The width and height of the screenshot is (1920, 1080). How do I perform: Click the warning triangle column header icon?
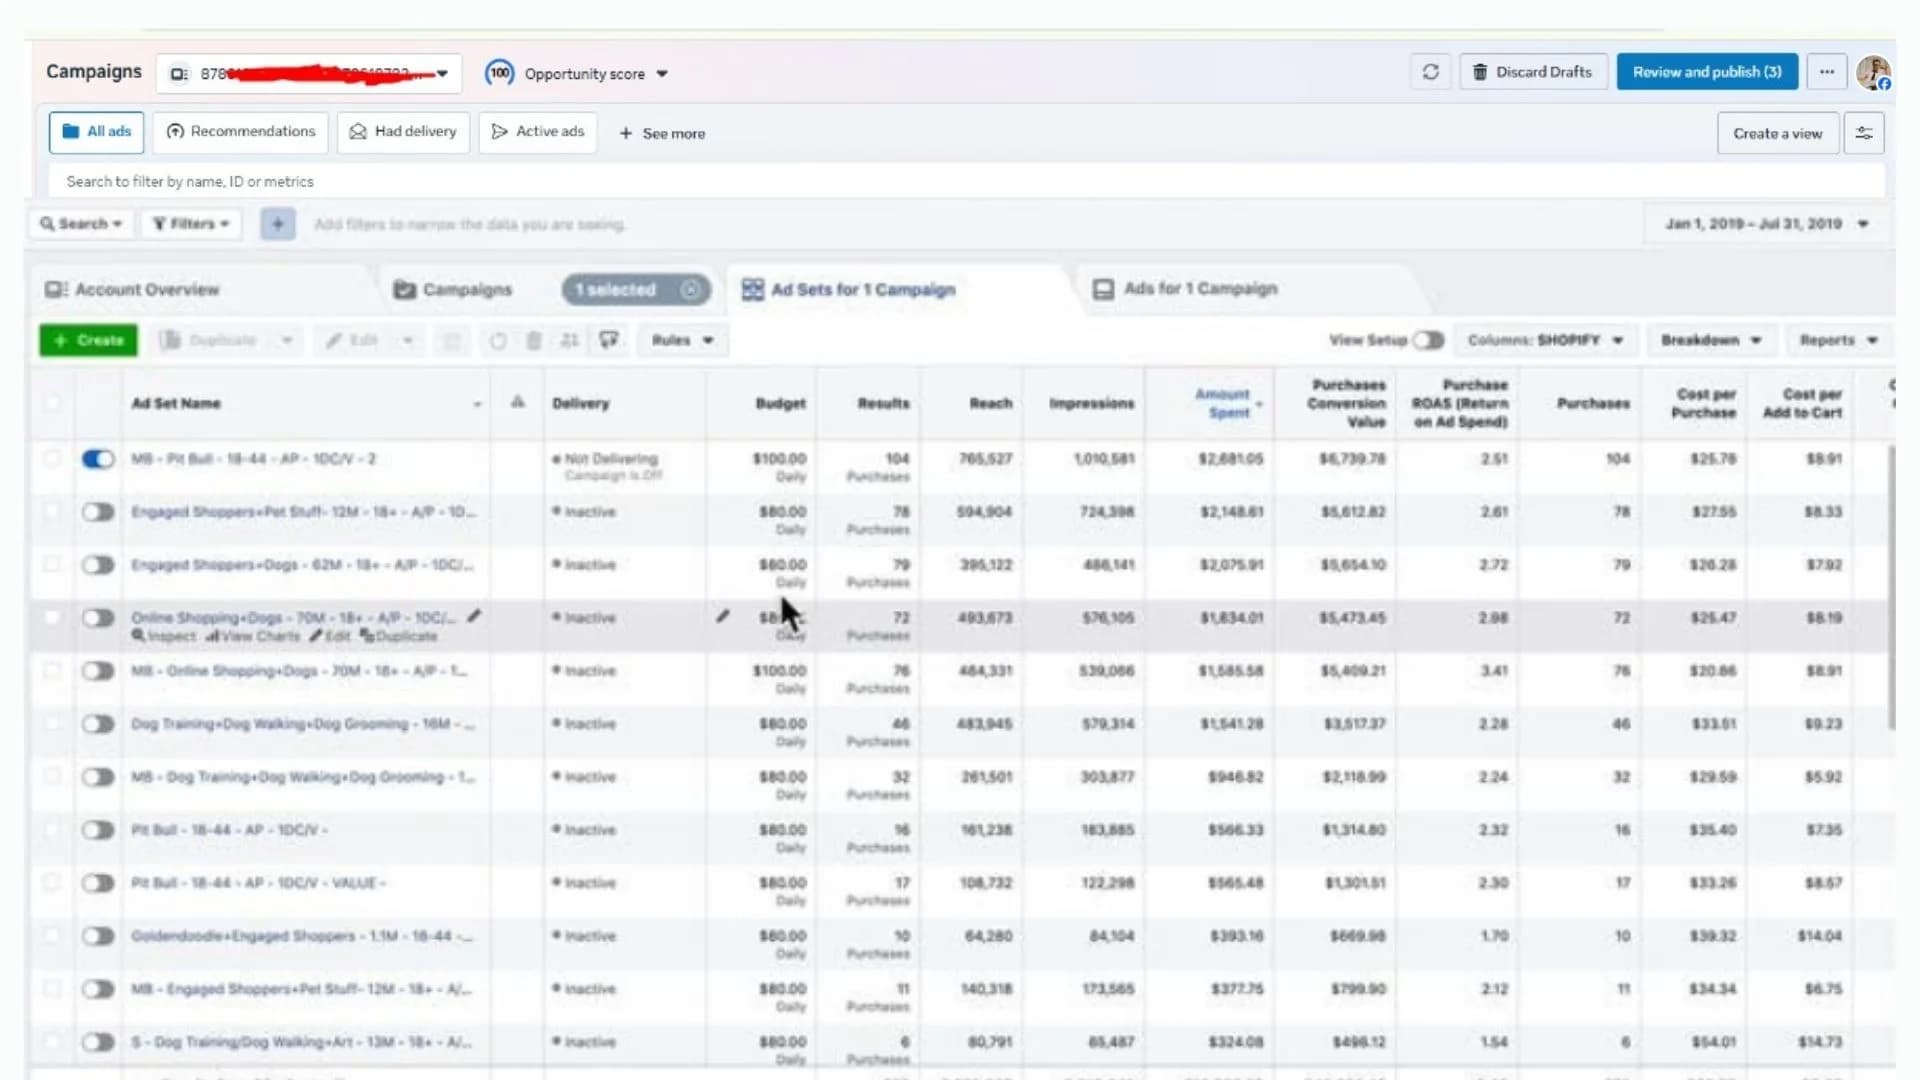(518, 402)
